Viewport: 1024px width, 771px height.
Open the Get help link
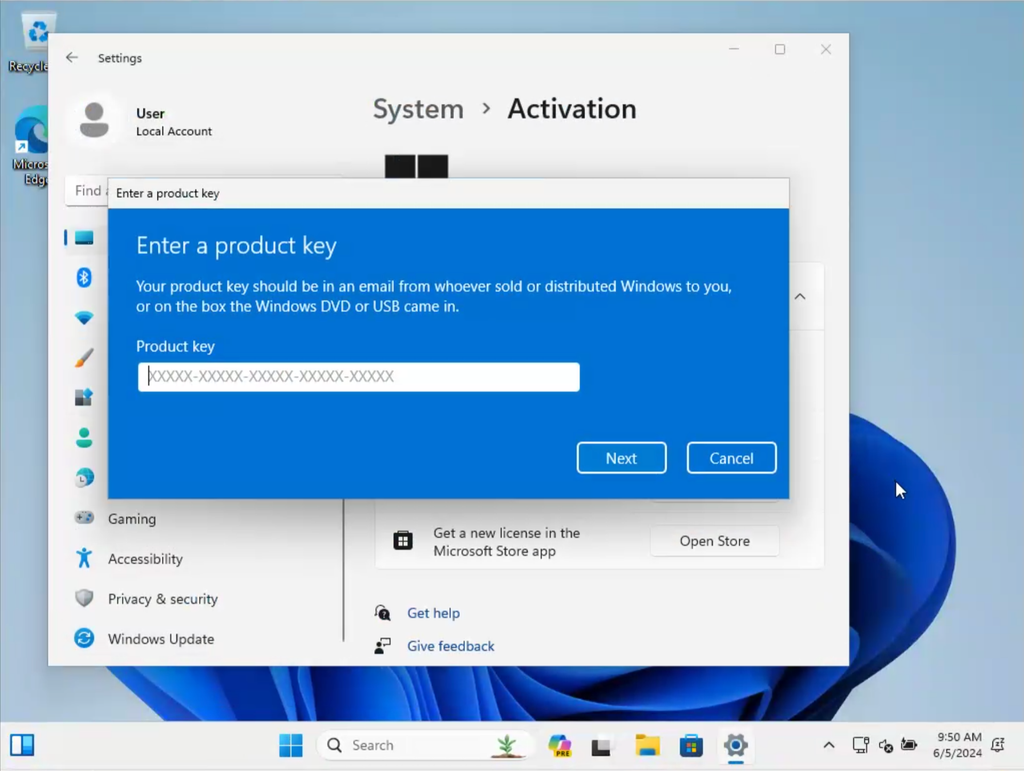click(433, 613)
